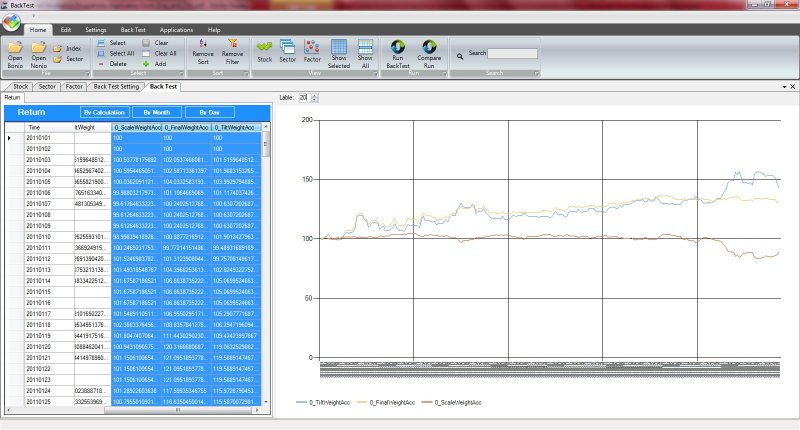Click the 0_FinalWeightAcc column header
Viewport: 800px width, 430px height.
pos(186,128)
